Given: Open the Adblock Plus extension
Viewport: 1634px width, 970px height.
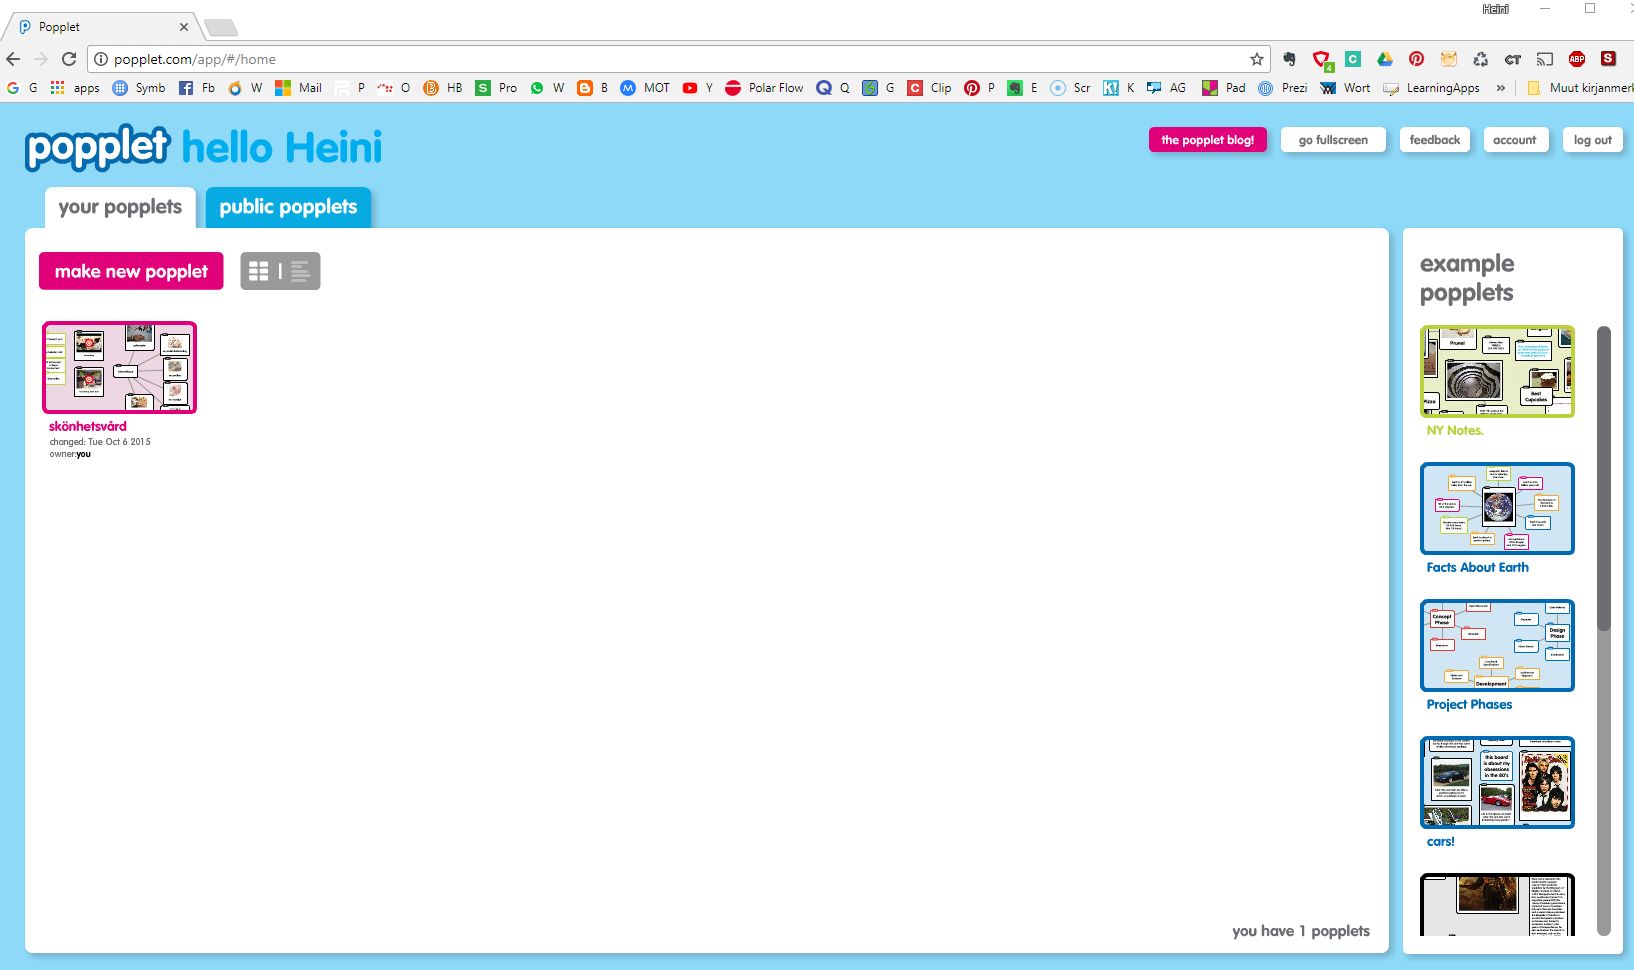Looking at the screenshot, I should point(1576,59).
